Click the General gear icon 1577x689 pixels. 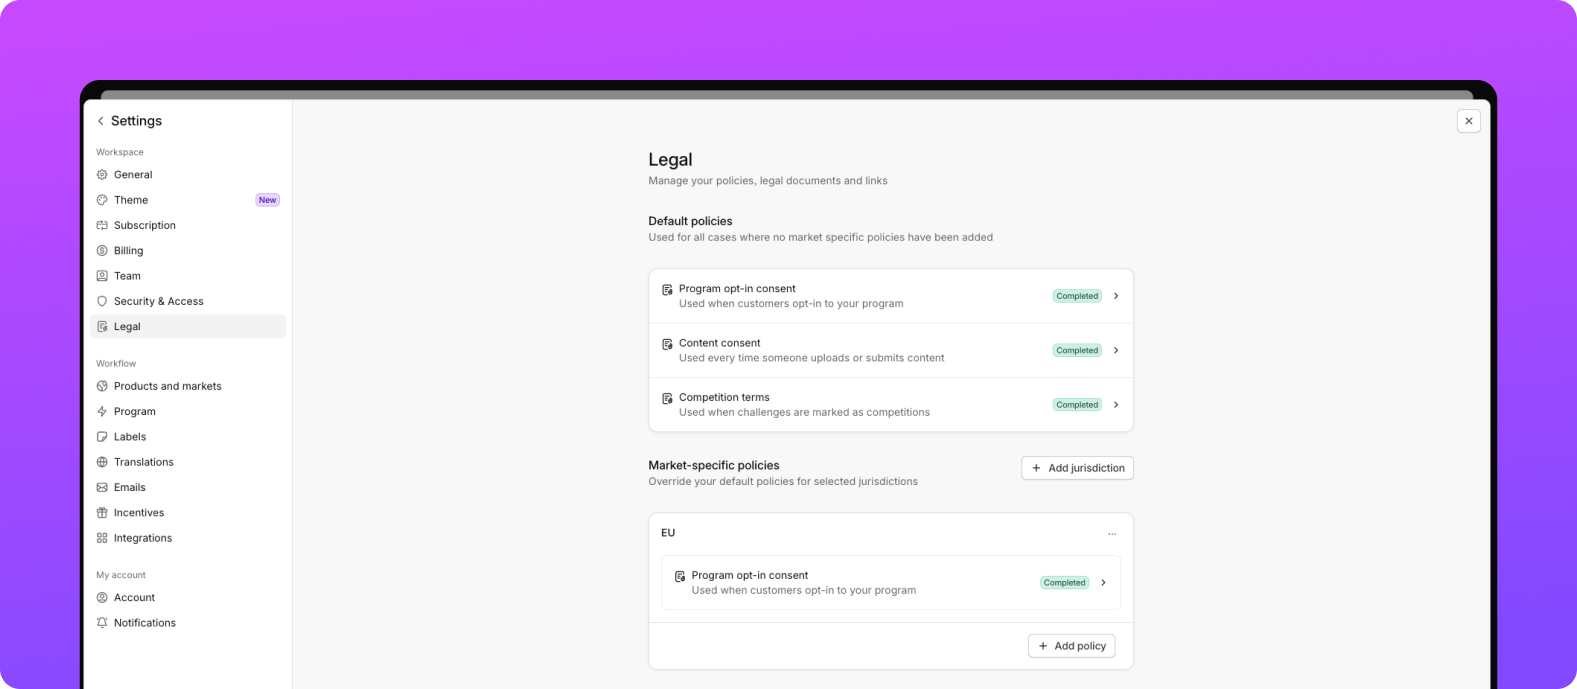(102, 174)
